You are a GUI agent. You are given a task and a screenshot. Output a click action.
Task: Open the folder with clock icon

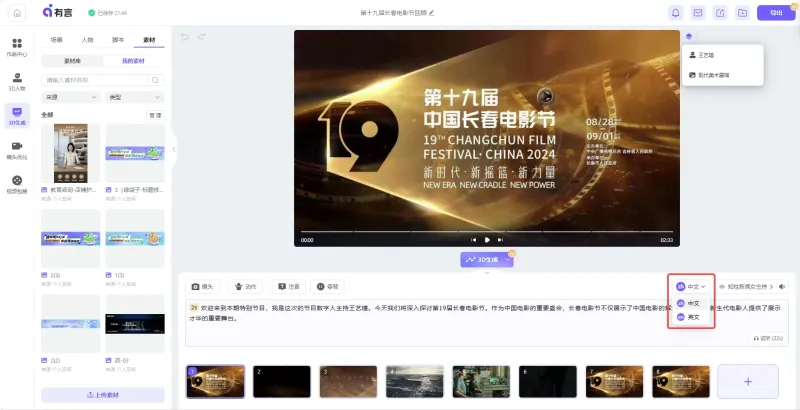pos(742,13)
